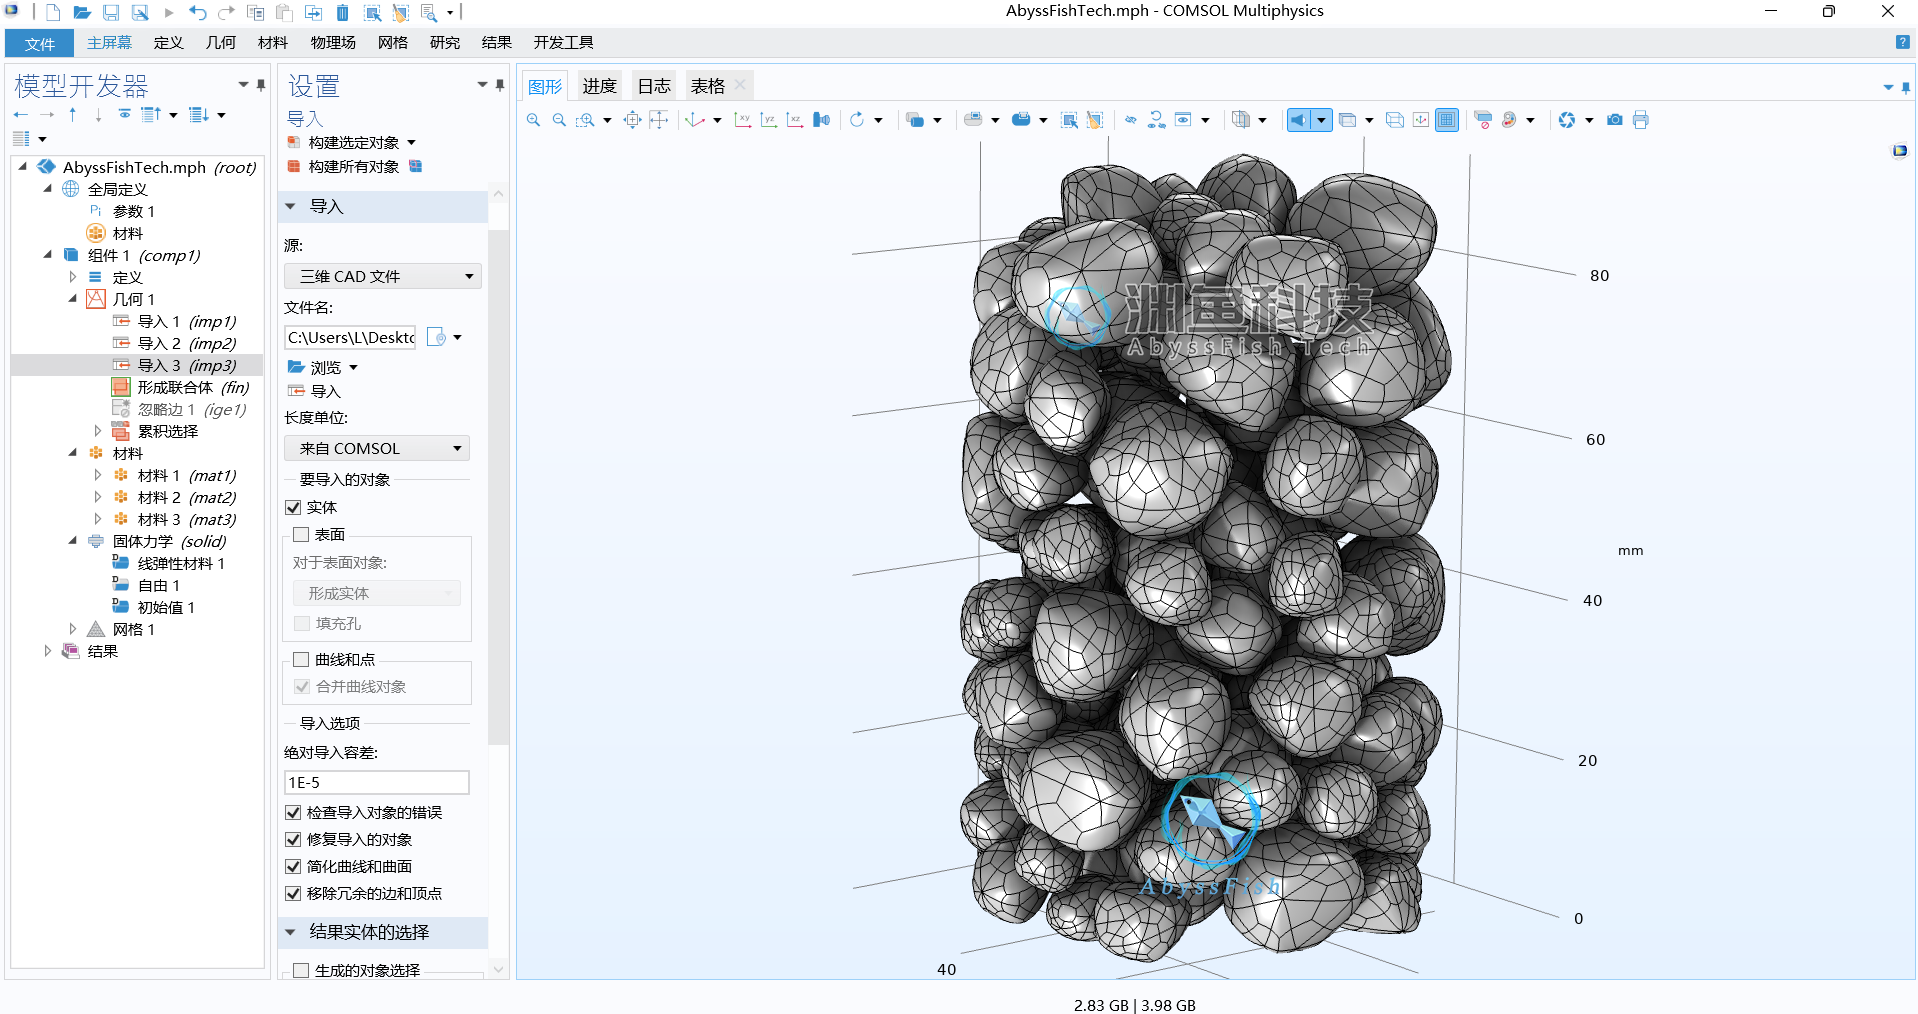This screenshot has width=1918, height=1014.
Task: Open the 来自 COMSOL length unit dropdown
Action: tap(377, 448)
